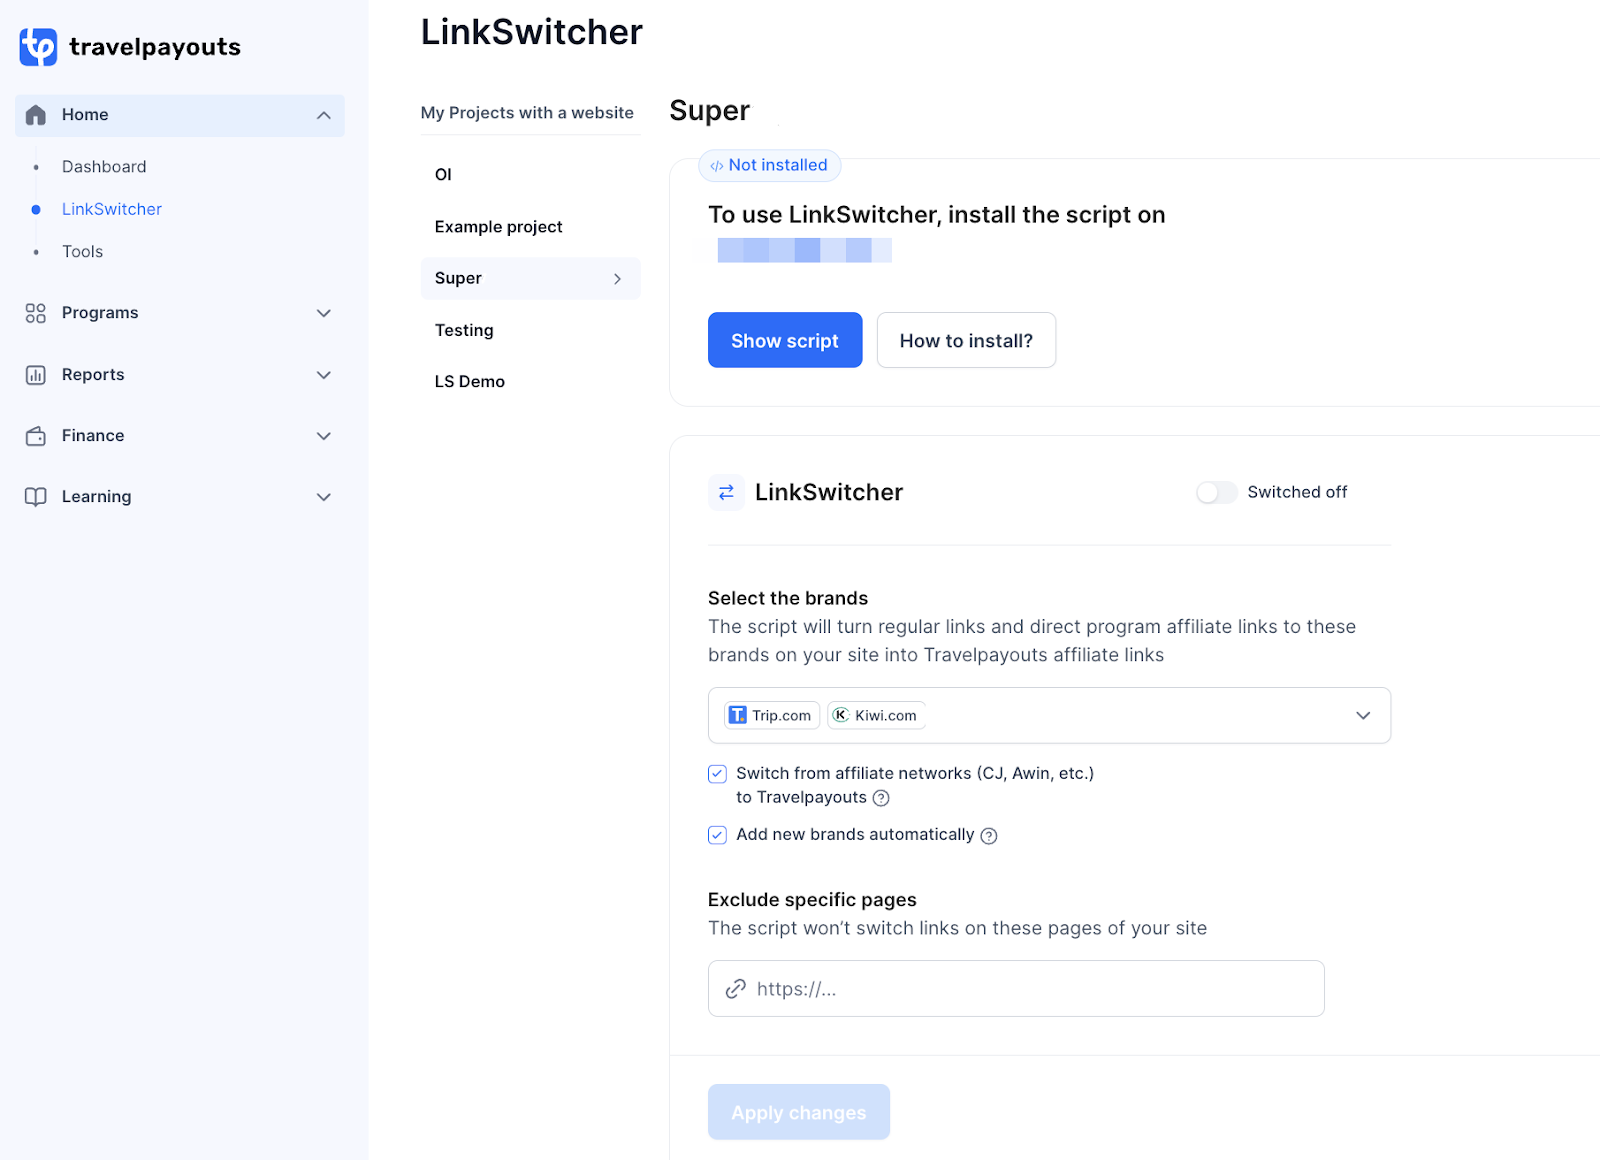This screenshot has width=1600, height=1160.
Task: Open the brands selection dropdown
Action: (x=1362, y=715)
